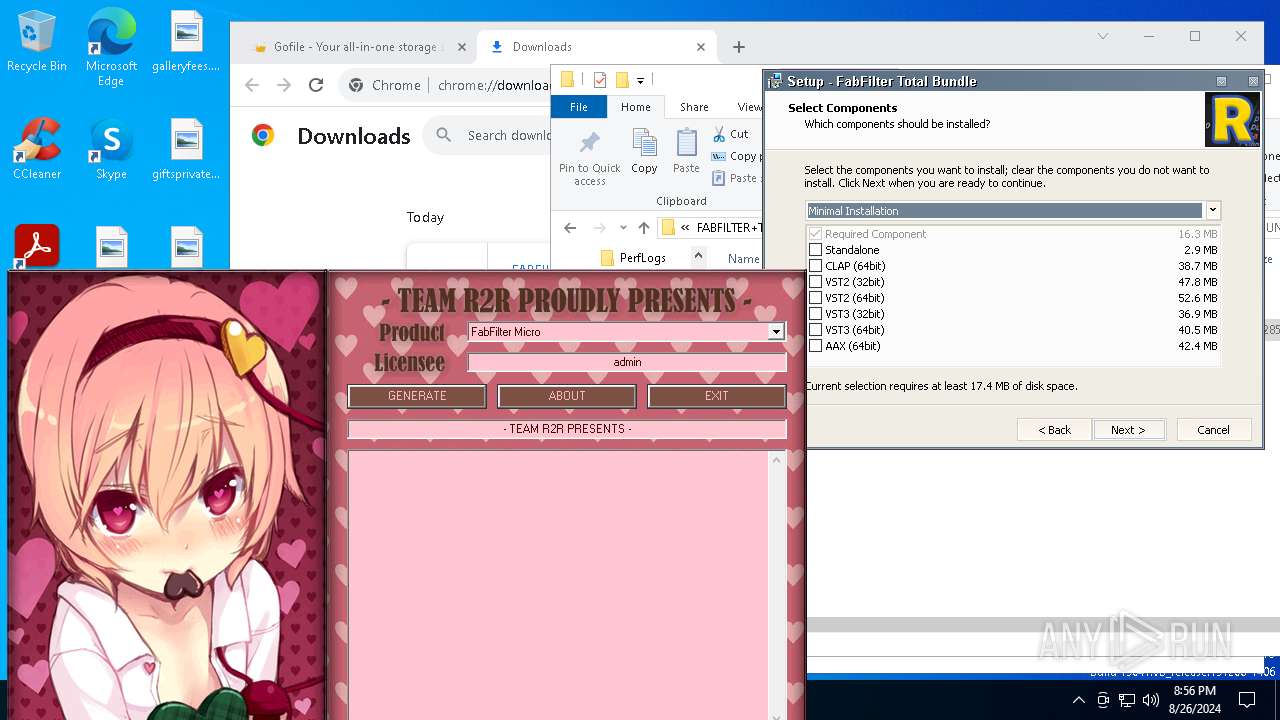Click the R2R logo in setup header
Screen dimensions: 1280x720
1232,120
